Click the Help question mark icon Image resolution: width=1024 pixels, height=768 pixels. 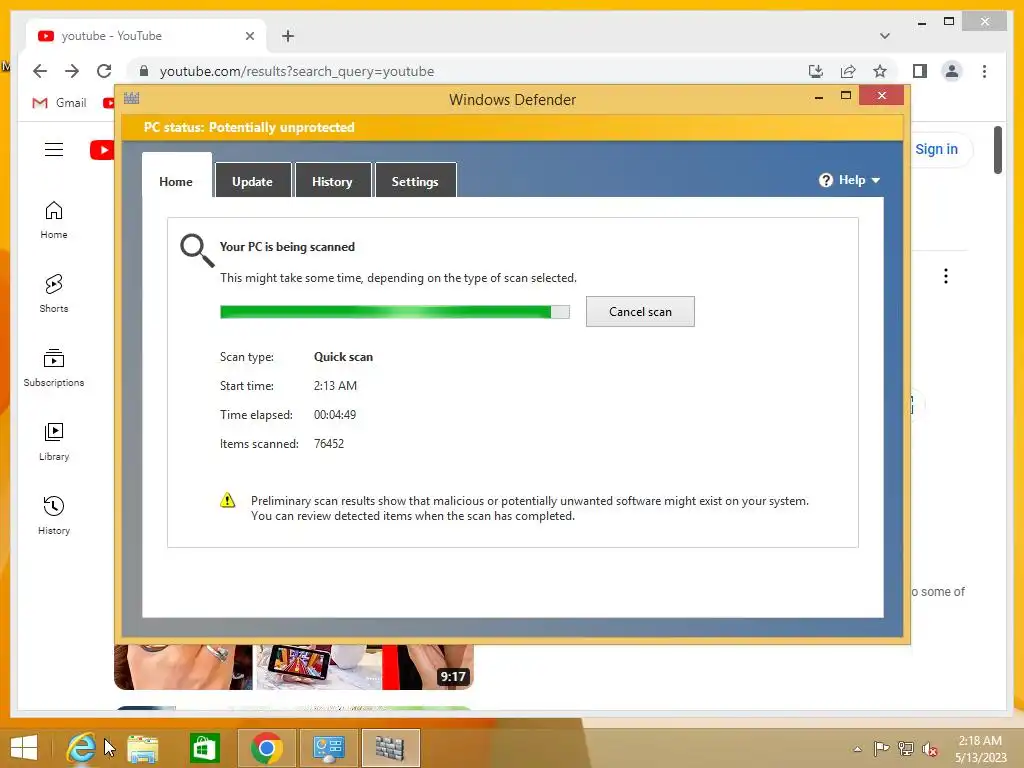pos(825,180)
